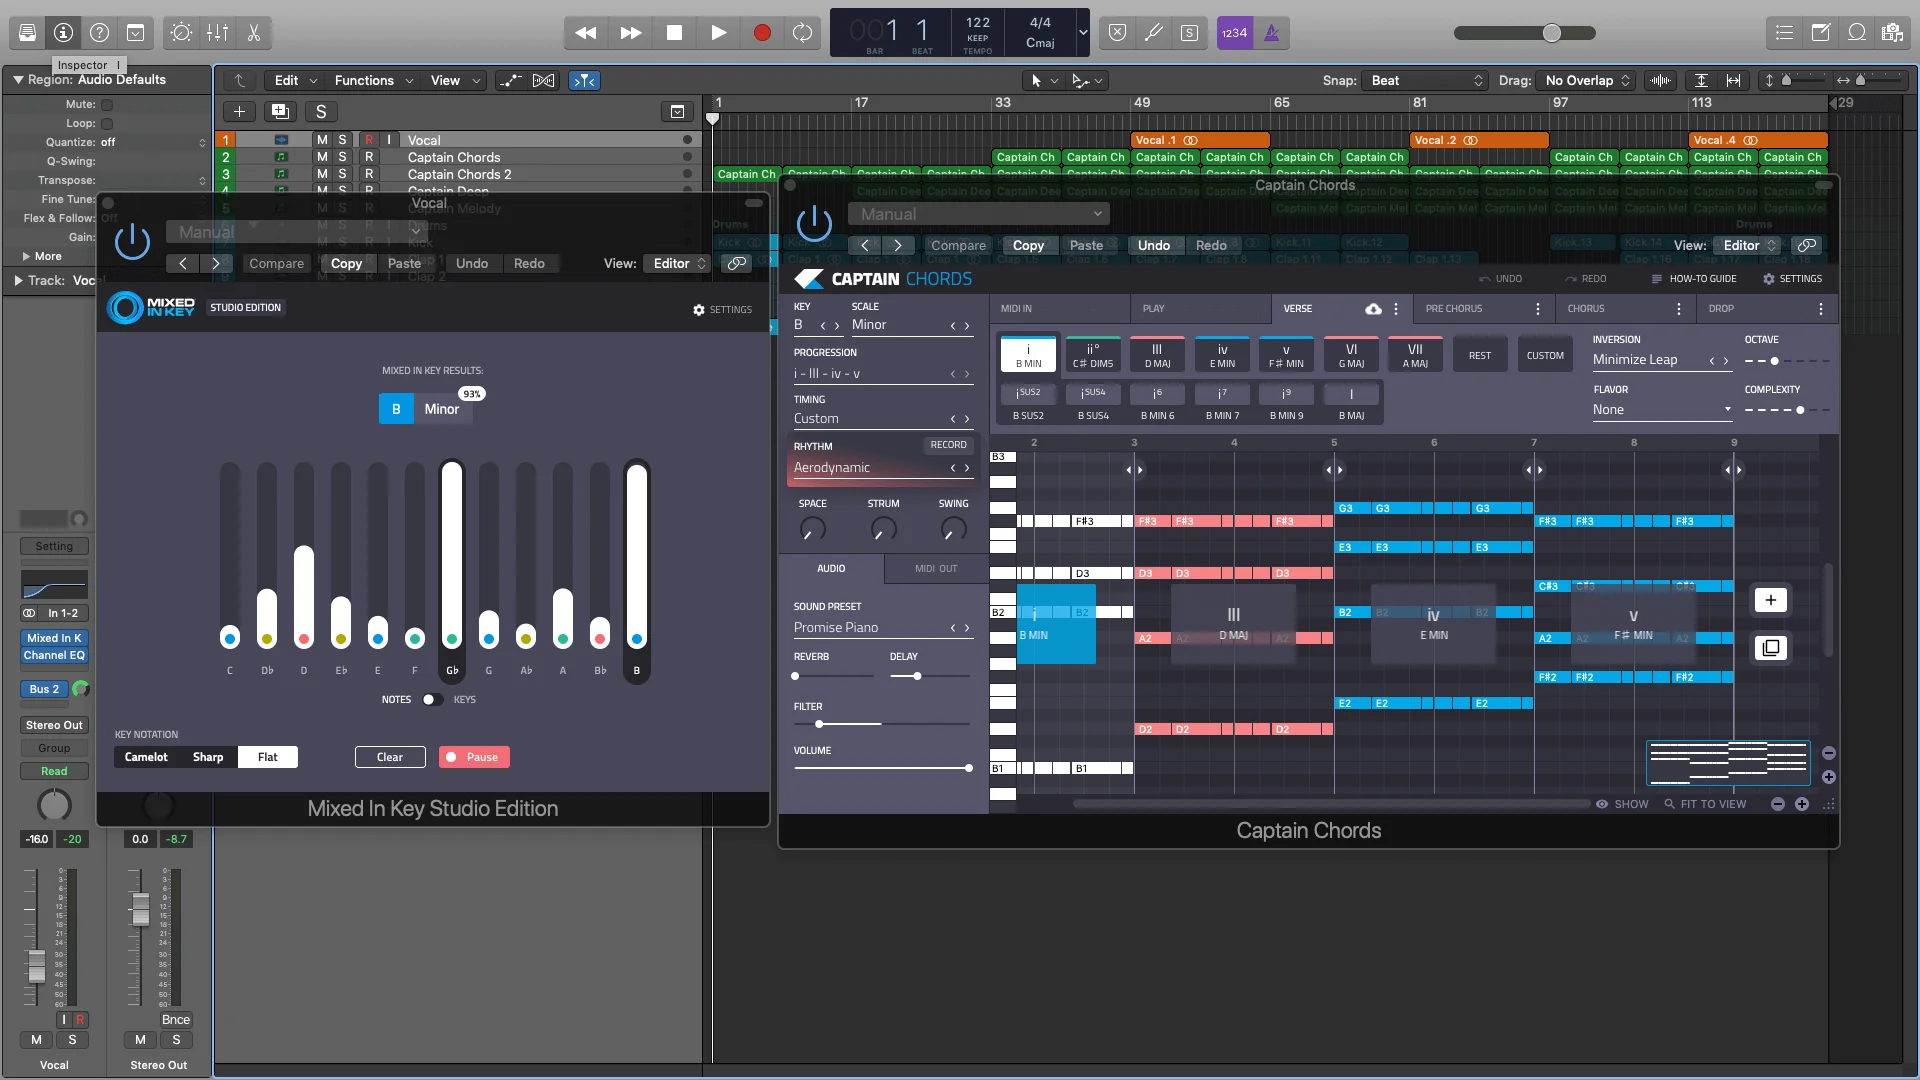Toggle Cycle mode in transport bar
Image resolution: width=1920 pixels, height=1080 pixels.
point(802,33)
